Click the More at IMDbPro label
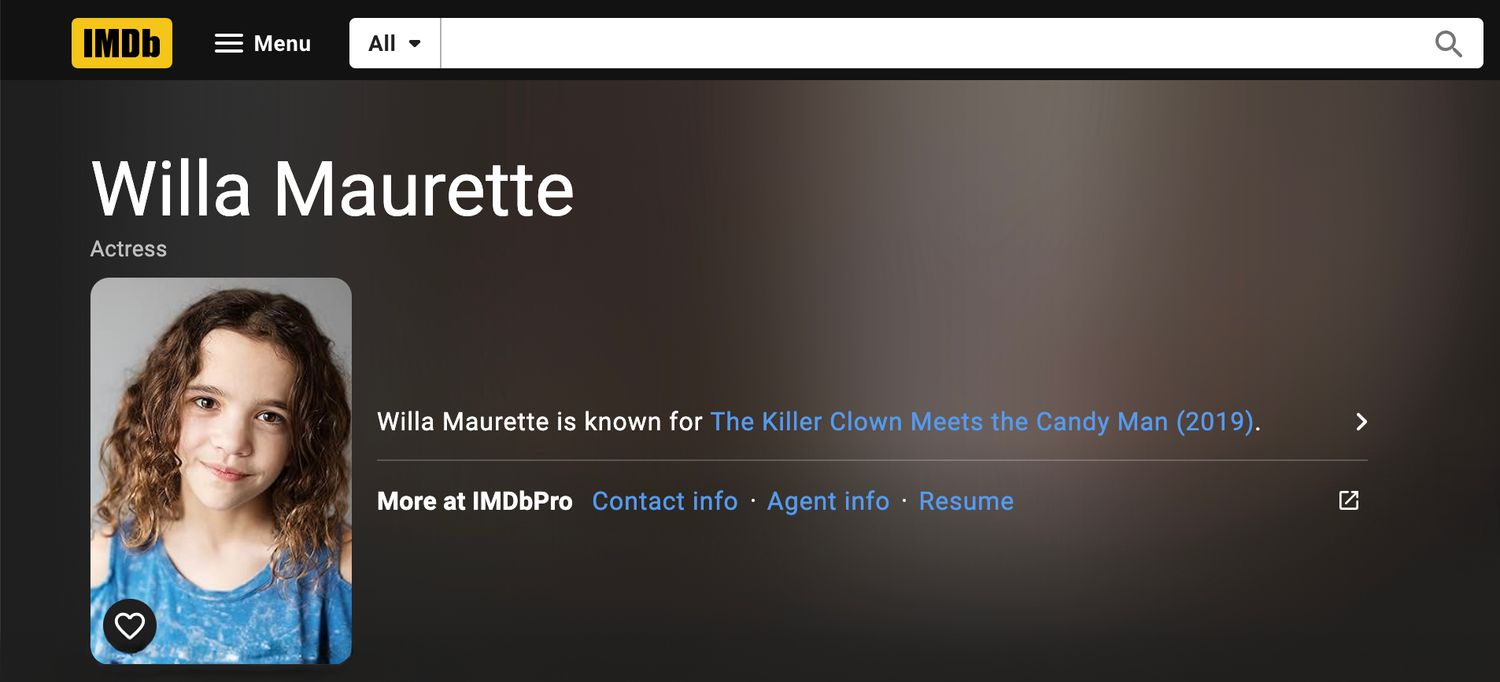The height and width of the screenshot is (682, 1500). [475, 501]
